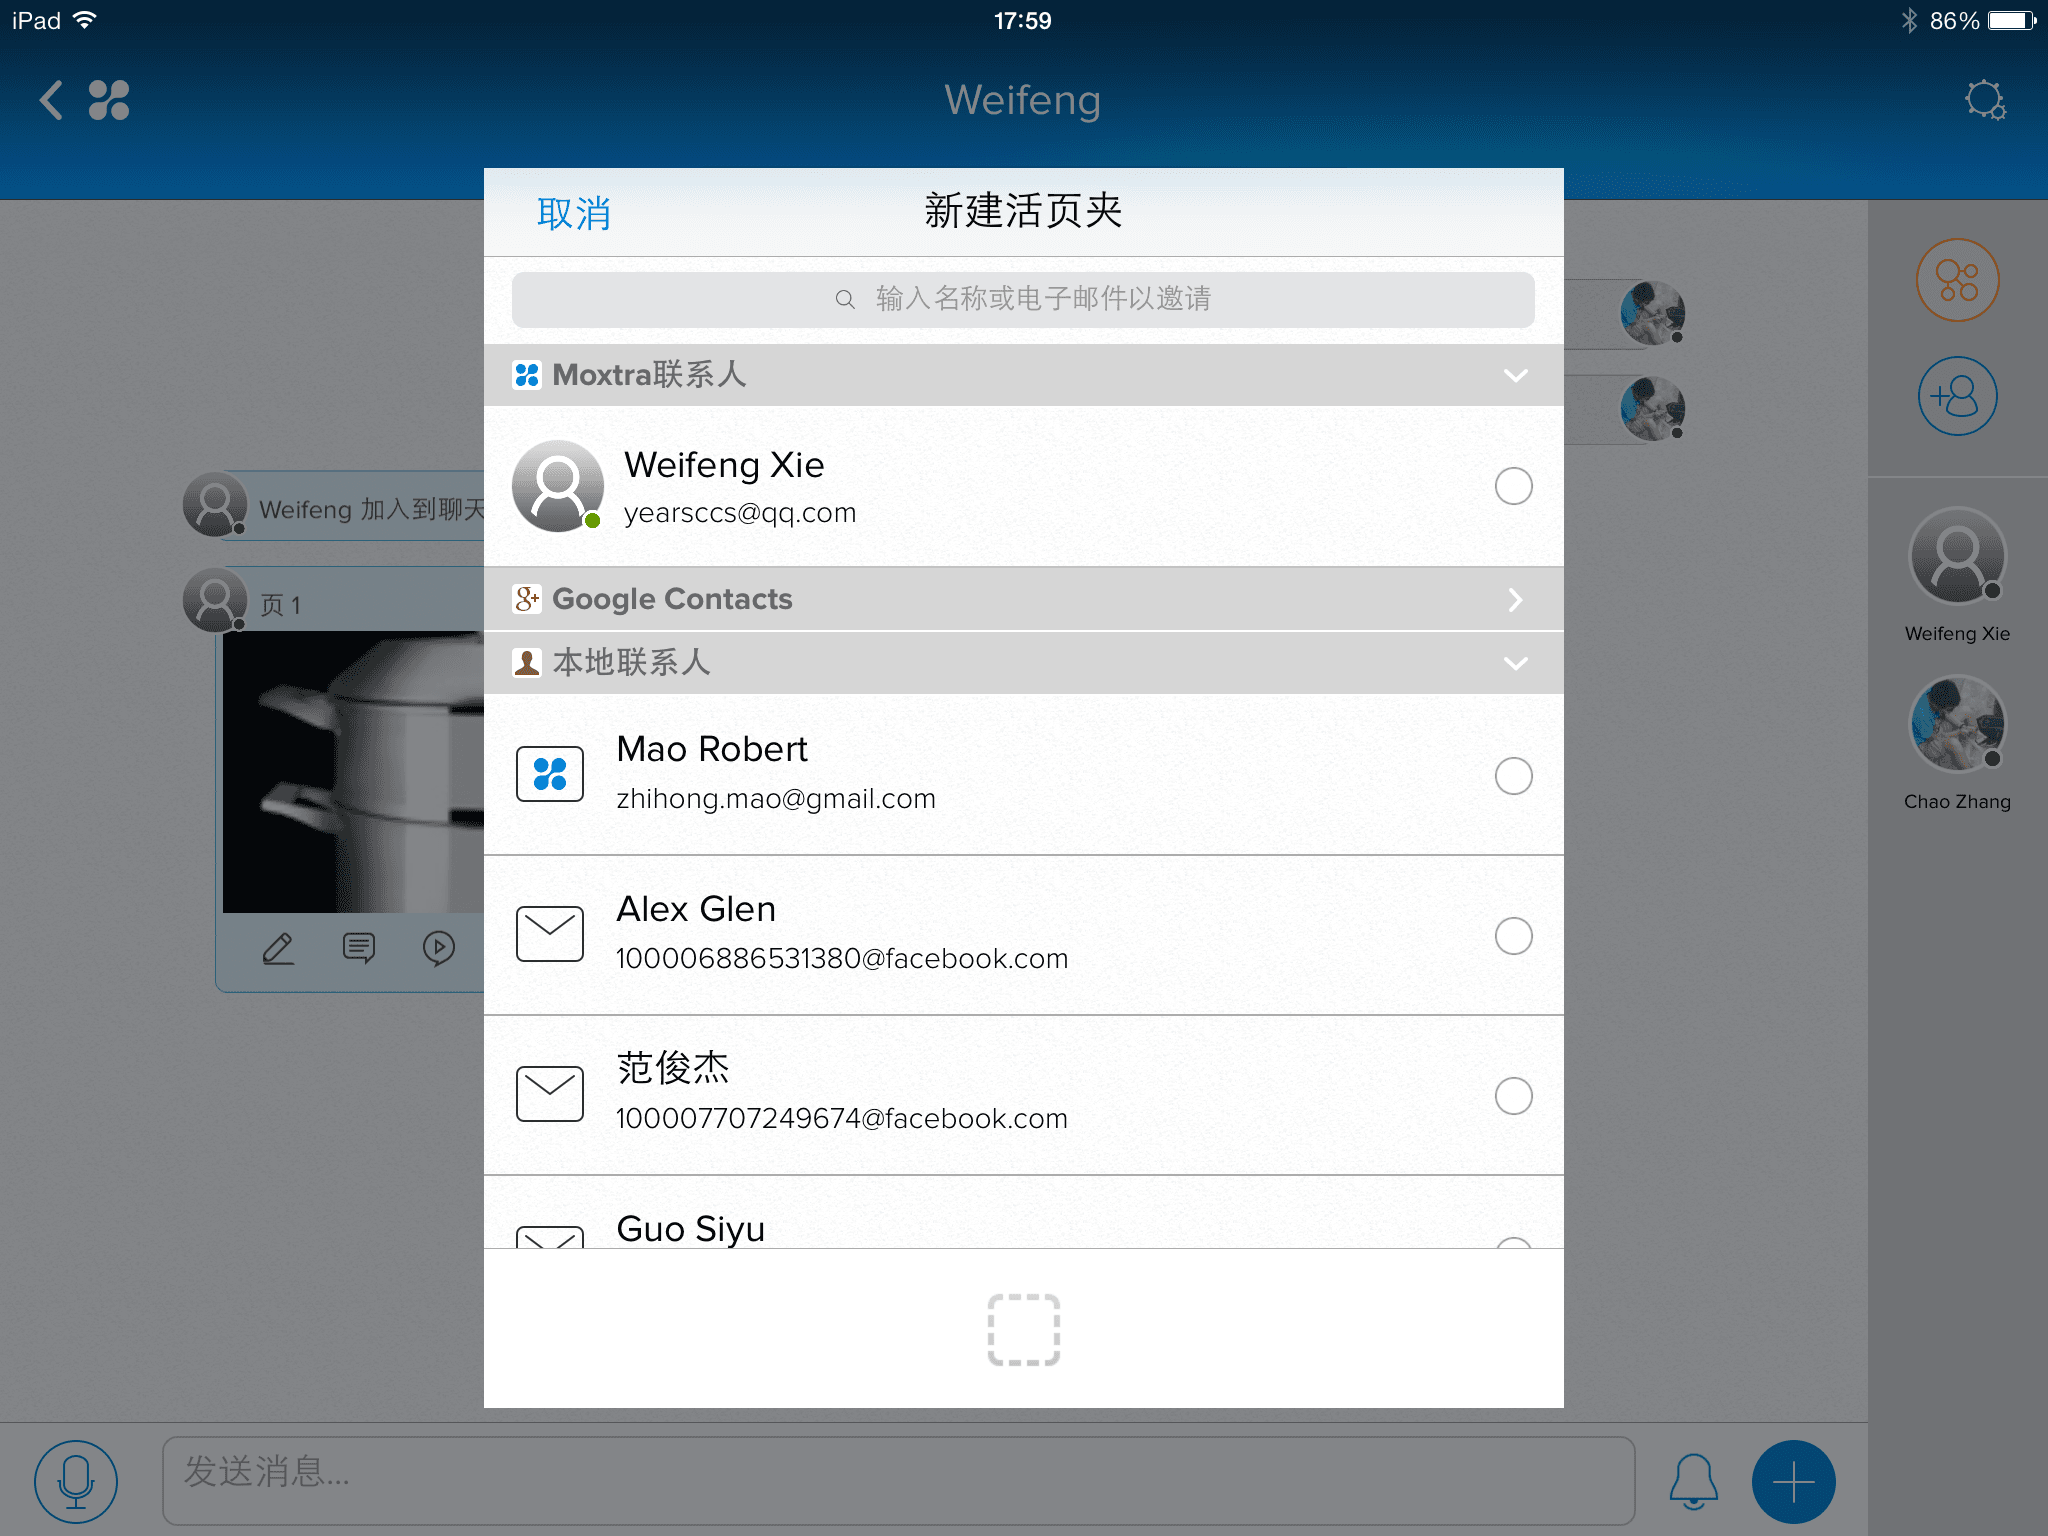The width and height of the screenshot is (2048, 1536).
Task: Select Alex Glen radio button
Action: click(1514, 936)
